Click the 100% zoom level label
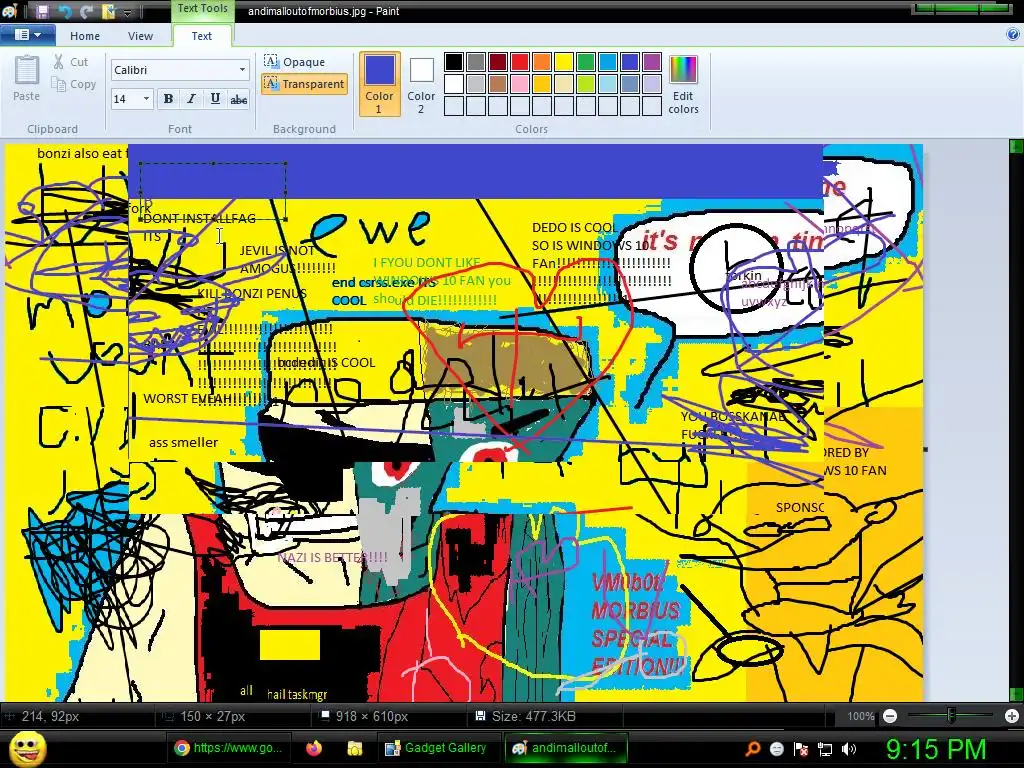This screenshot has width=1024, height=768. (860, 716)
